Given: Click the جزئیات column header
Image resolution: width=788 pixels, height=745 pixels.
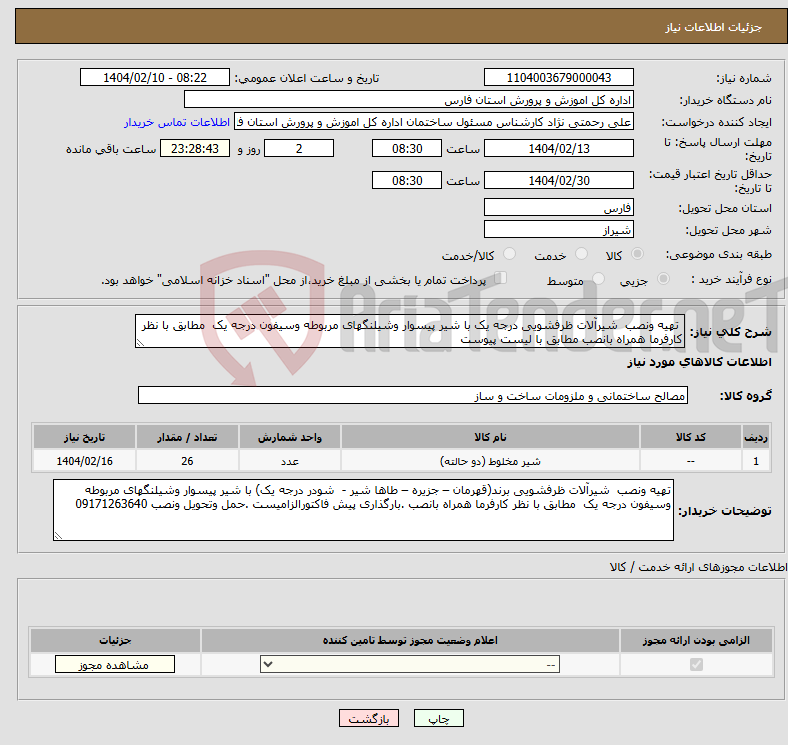Looking at the screenshot, I should coord(115,640).
